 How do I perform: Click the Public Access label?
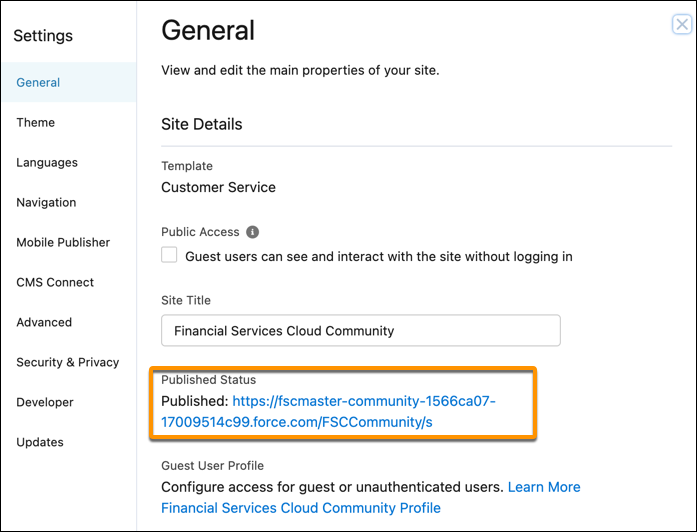(x=200, y=232)
